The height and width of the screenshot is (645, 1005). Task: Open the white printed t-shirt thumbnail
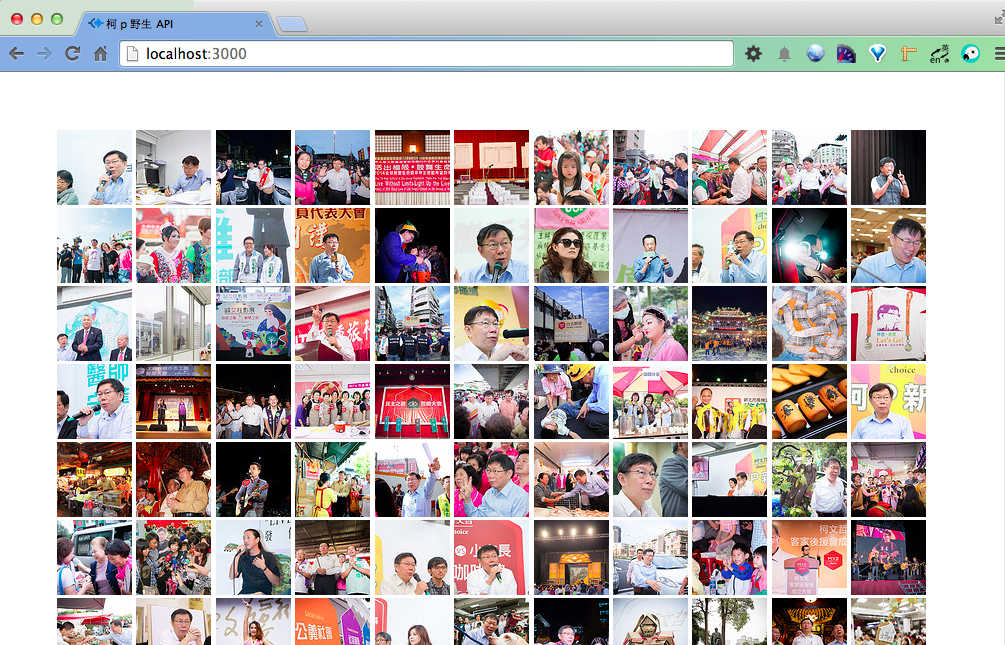click(x=888, y=323)
